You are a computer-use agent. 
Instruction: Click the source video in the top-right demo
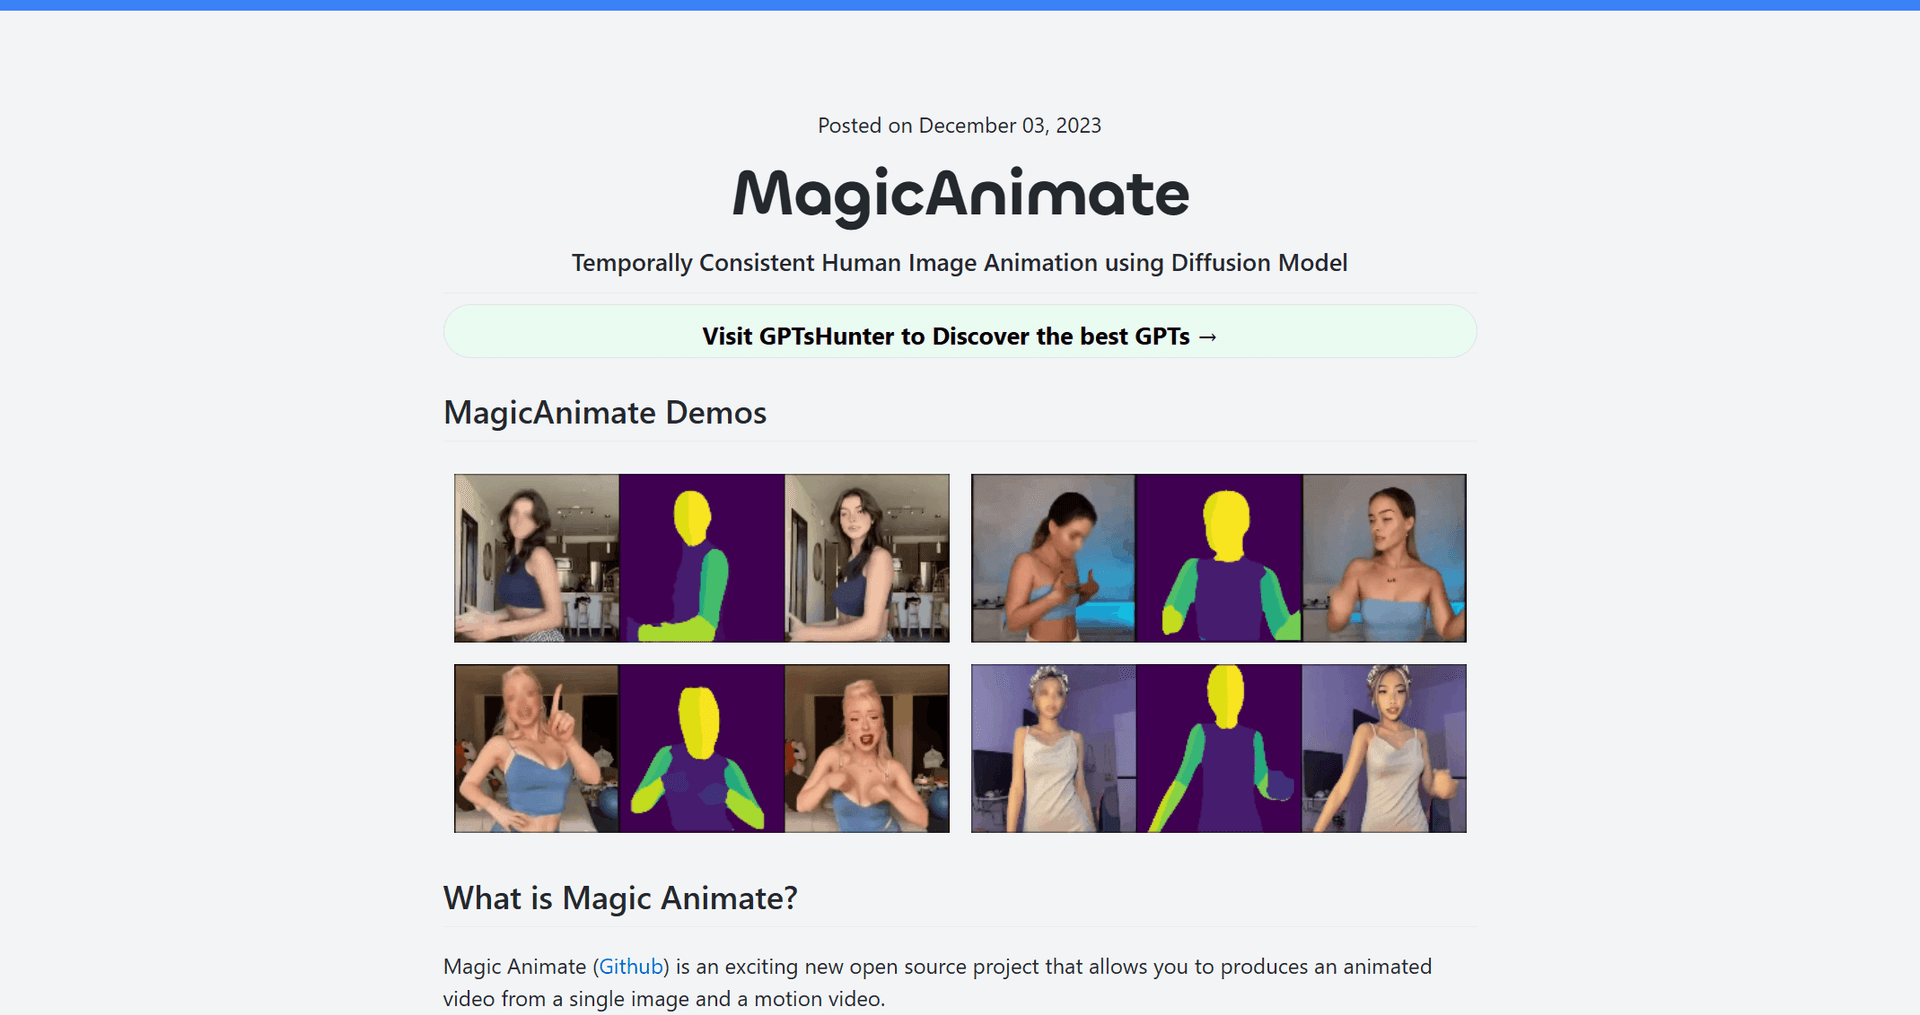point(1053,558)
